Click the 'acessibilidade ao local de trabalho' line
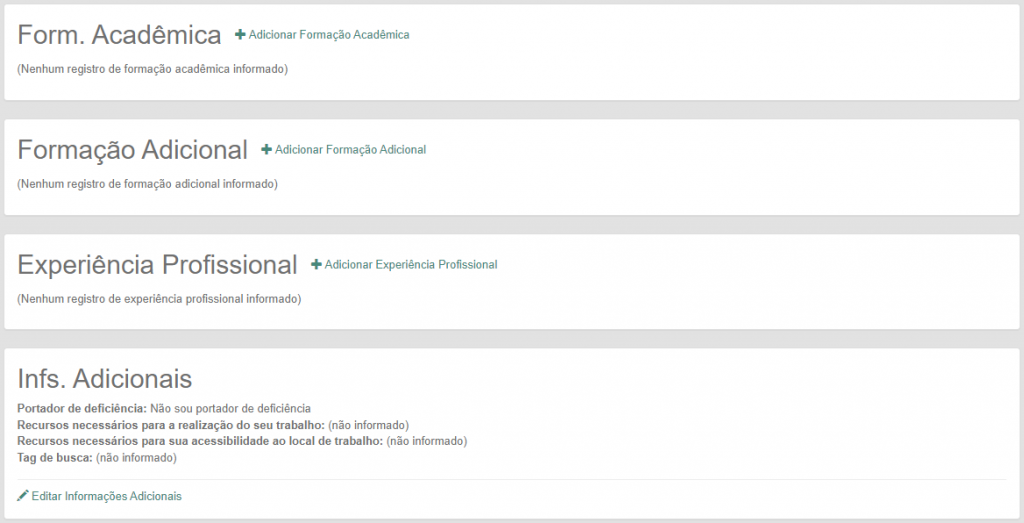Screen dimensions: 1024x523 pyautogui.click(x=242, y=441)
